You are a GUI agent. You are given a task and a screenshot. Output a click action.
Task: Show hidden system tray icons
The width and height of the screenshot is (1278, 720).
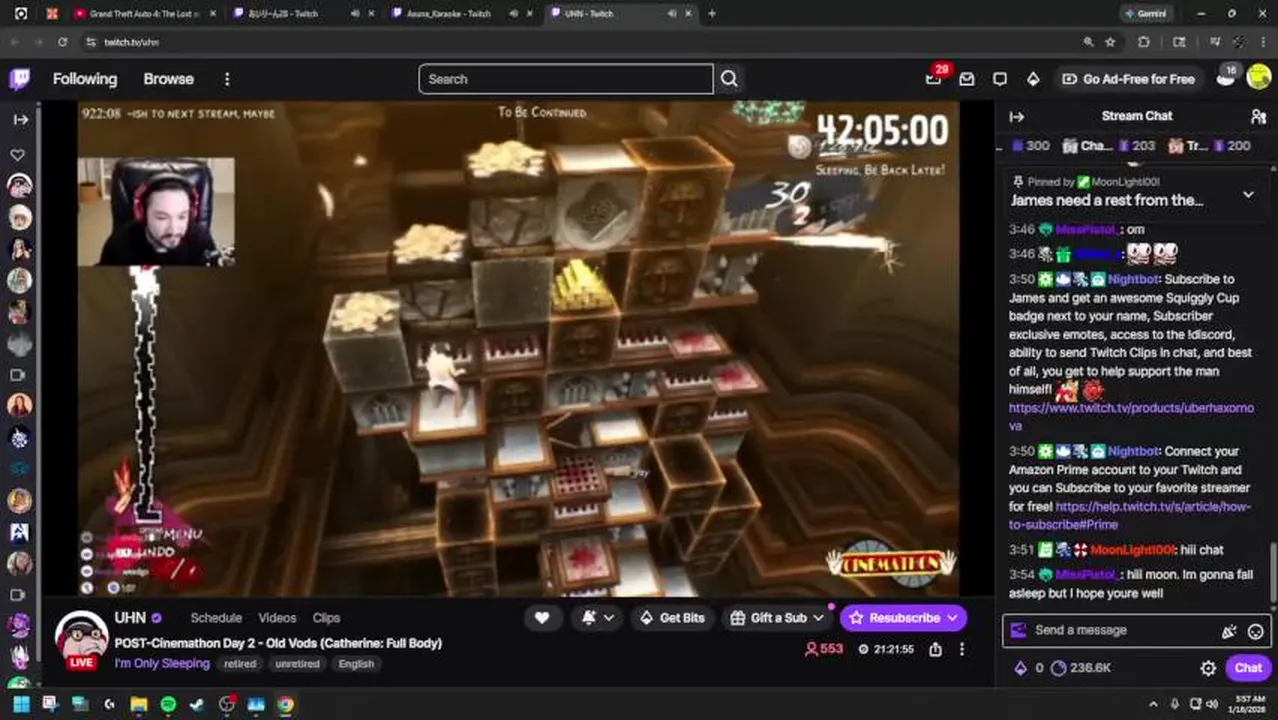coord(1153,705)
